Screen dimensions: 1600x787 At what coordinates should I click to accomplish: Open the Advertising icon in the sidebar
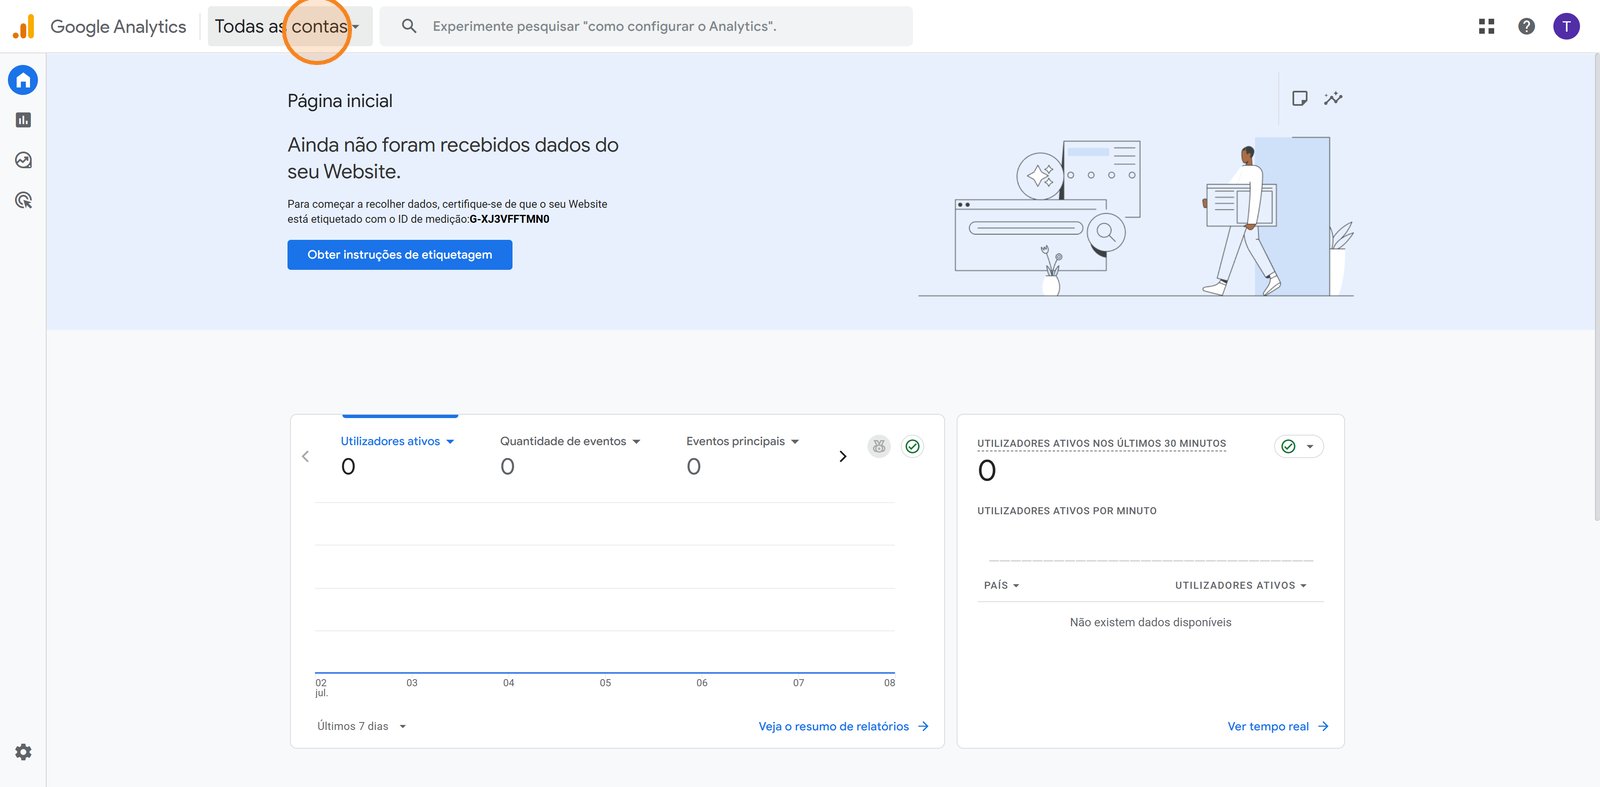coord(23,200)
